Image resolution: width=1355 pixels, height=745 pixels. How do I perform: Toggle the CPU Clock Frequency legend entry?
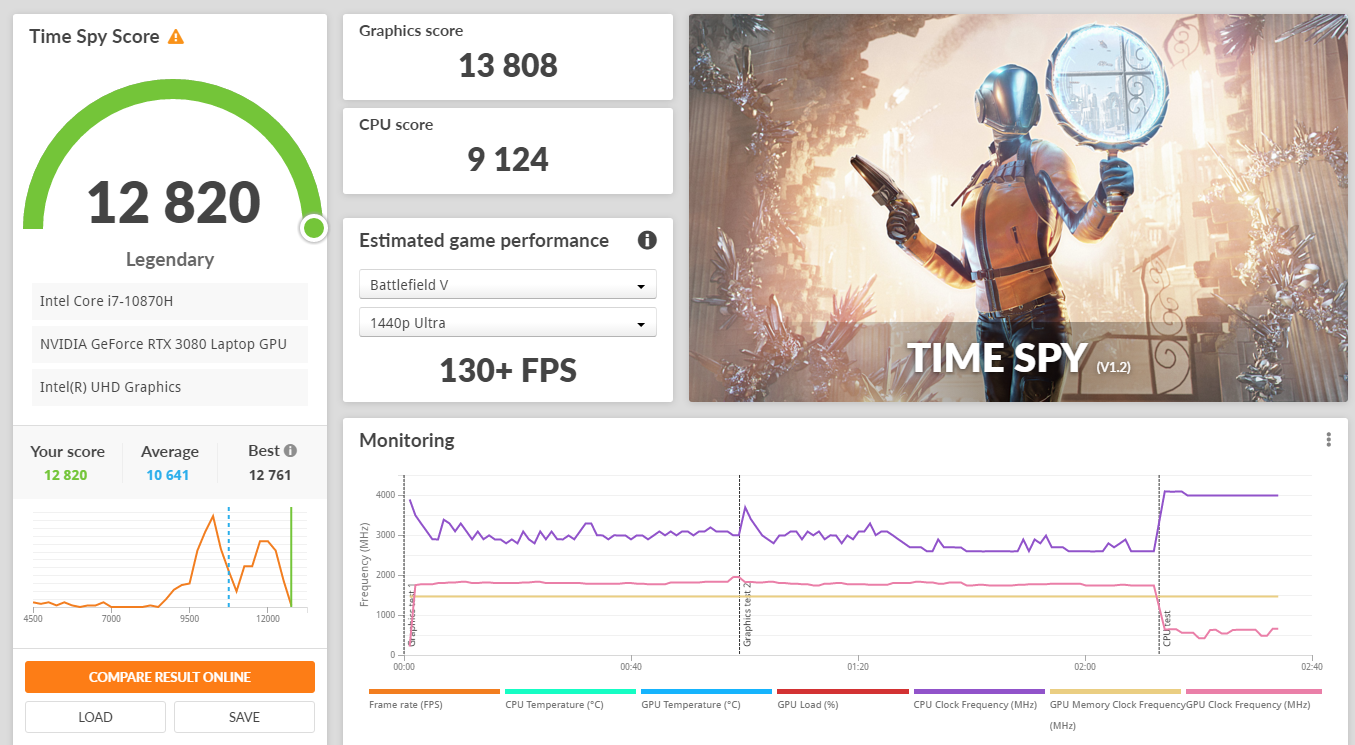pos(978,699)
